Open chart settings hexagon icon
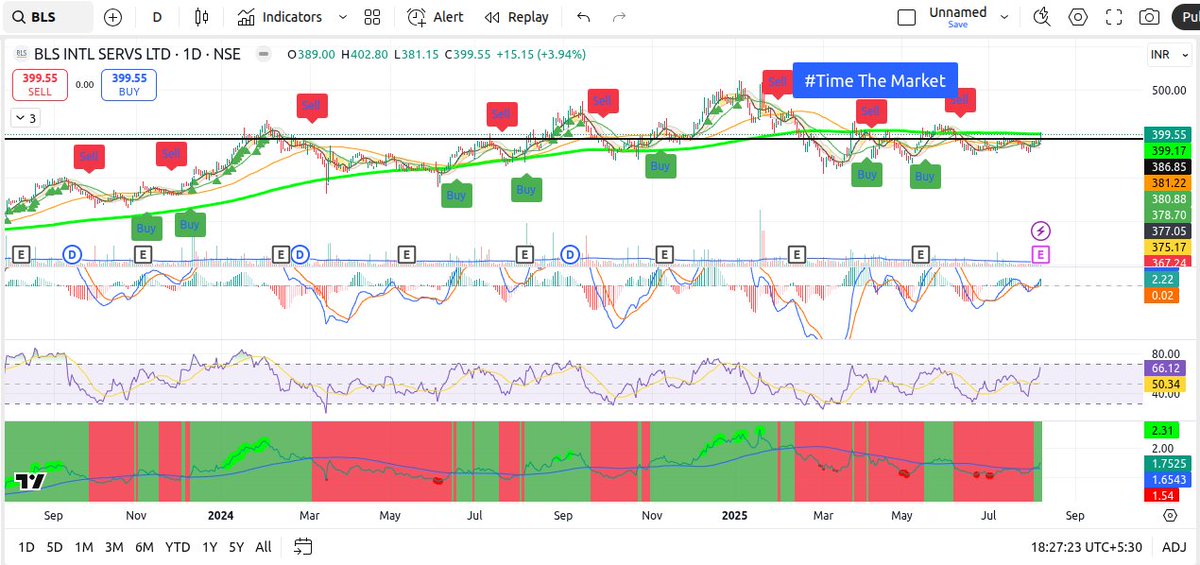 (x=1078, y=17)
